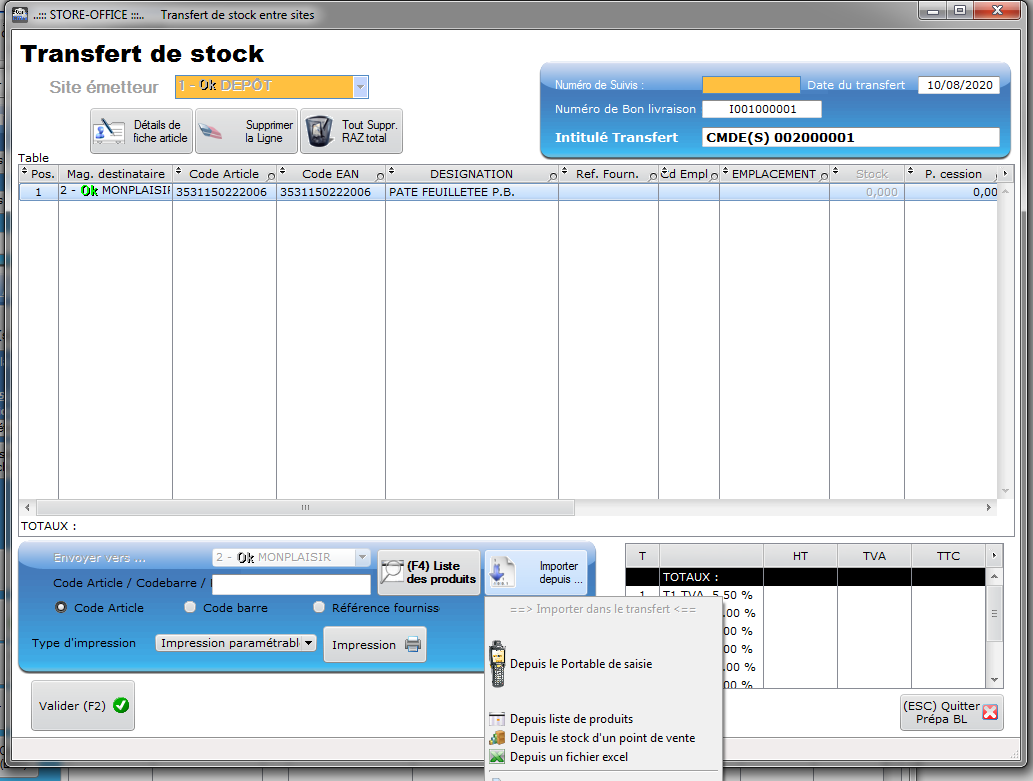
Task: Click the Excel file icon in menu
Action: point(497,757)
